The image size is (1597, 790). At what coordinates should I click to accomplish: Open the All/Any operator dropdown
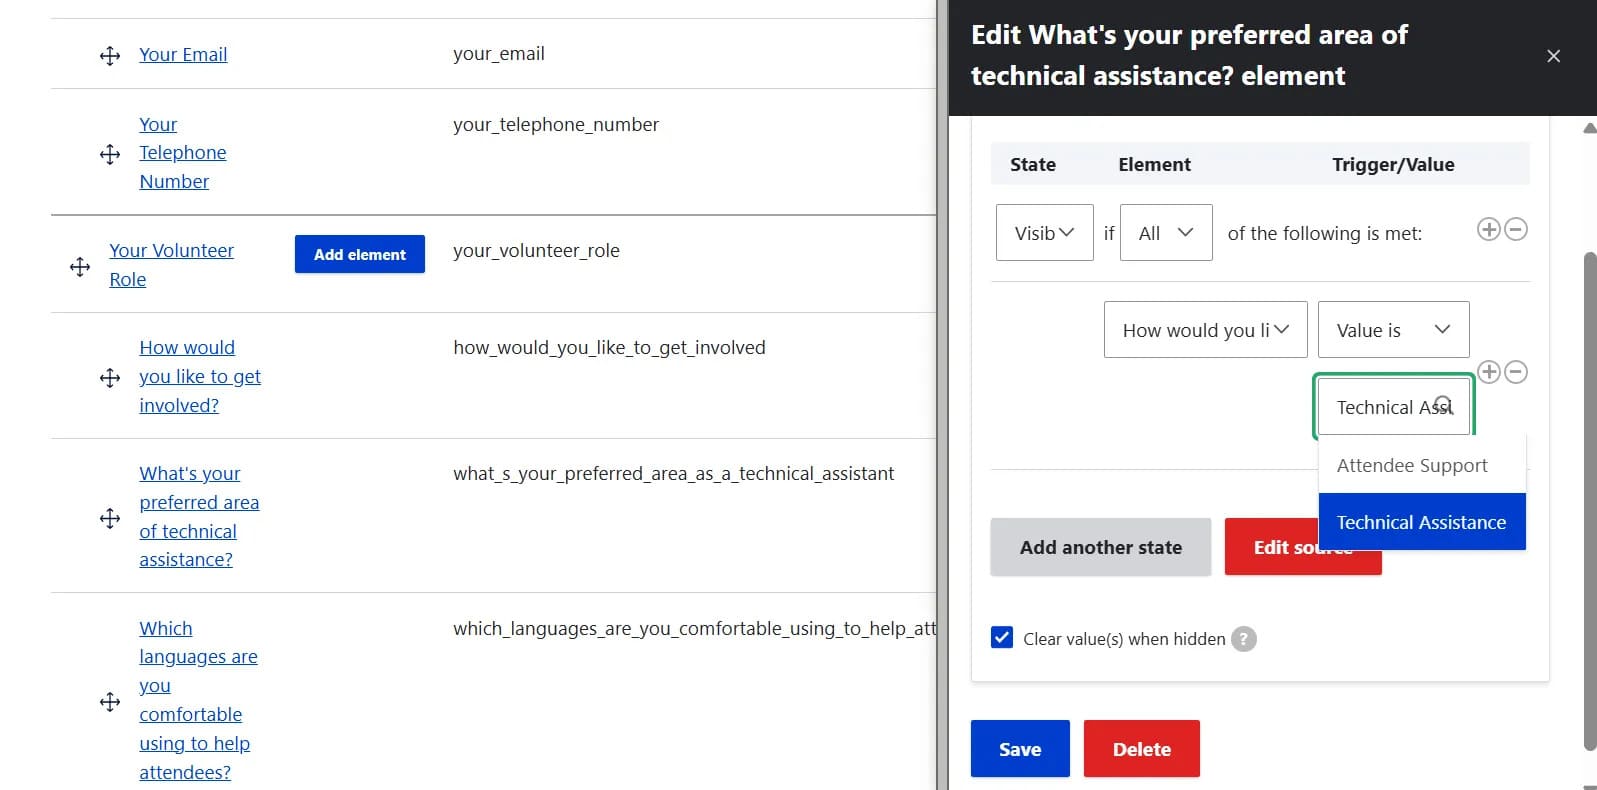(x=1166, y=232)
